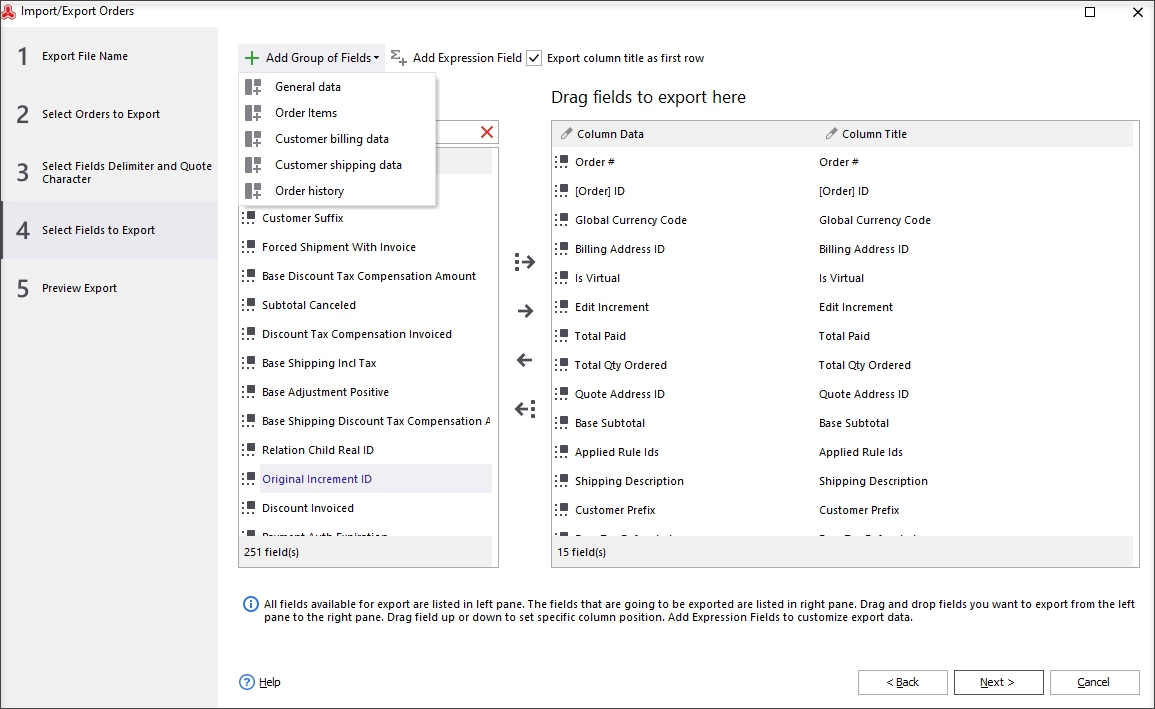
Task: Toggle Export column title as first row
Action: 534,58
